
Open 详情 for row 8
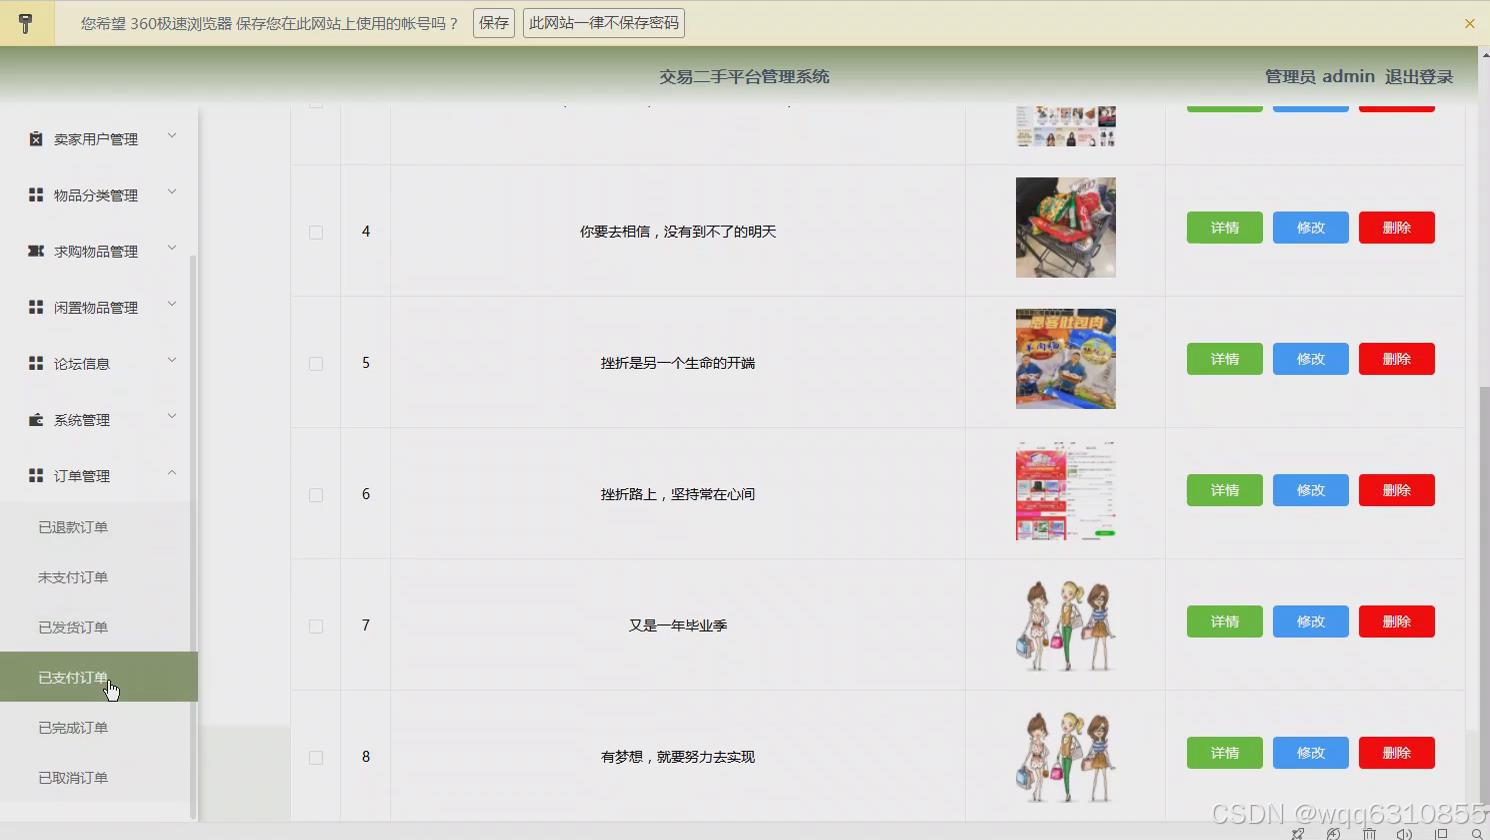click(x=1225, y=753)
